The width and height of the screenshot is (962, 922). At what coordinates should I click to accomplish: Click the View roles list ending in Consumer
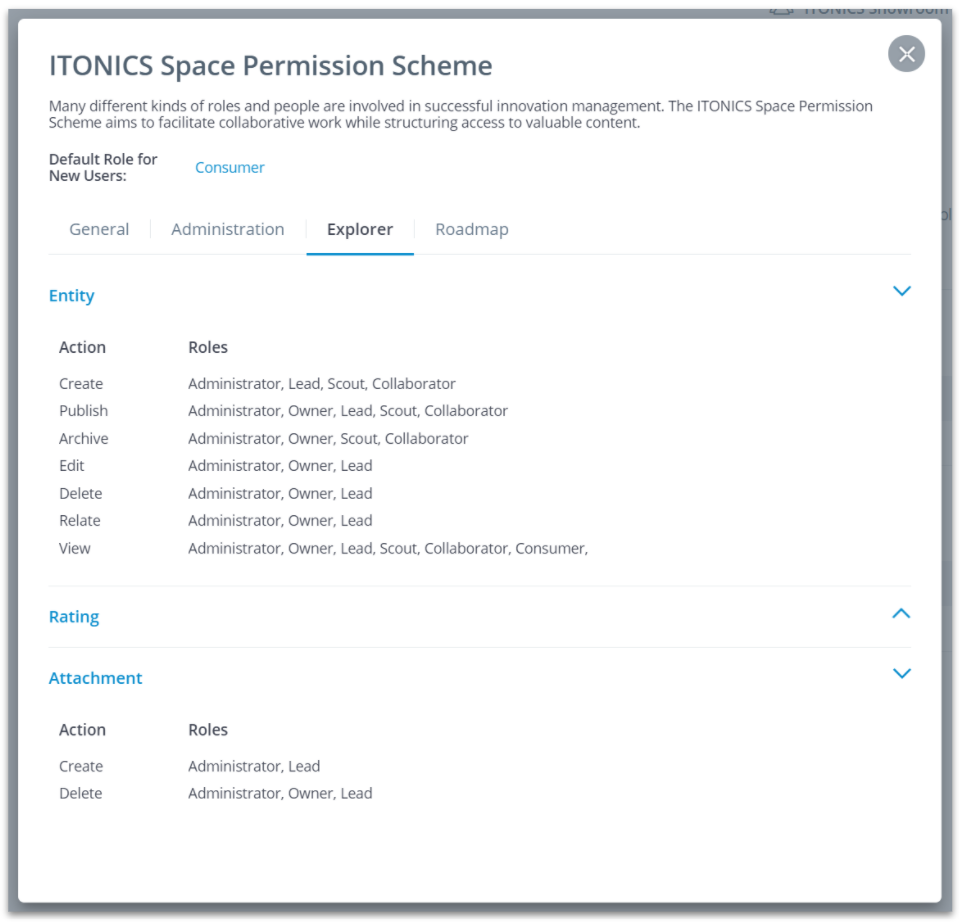tap(388, 548)
